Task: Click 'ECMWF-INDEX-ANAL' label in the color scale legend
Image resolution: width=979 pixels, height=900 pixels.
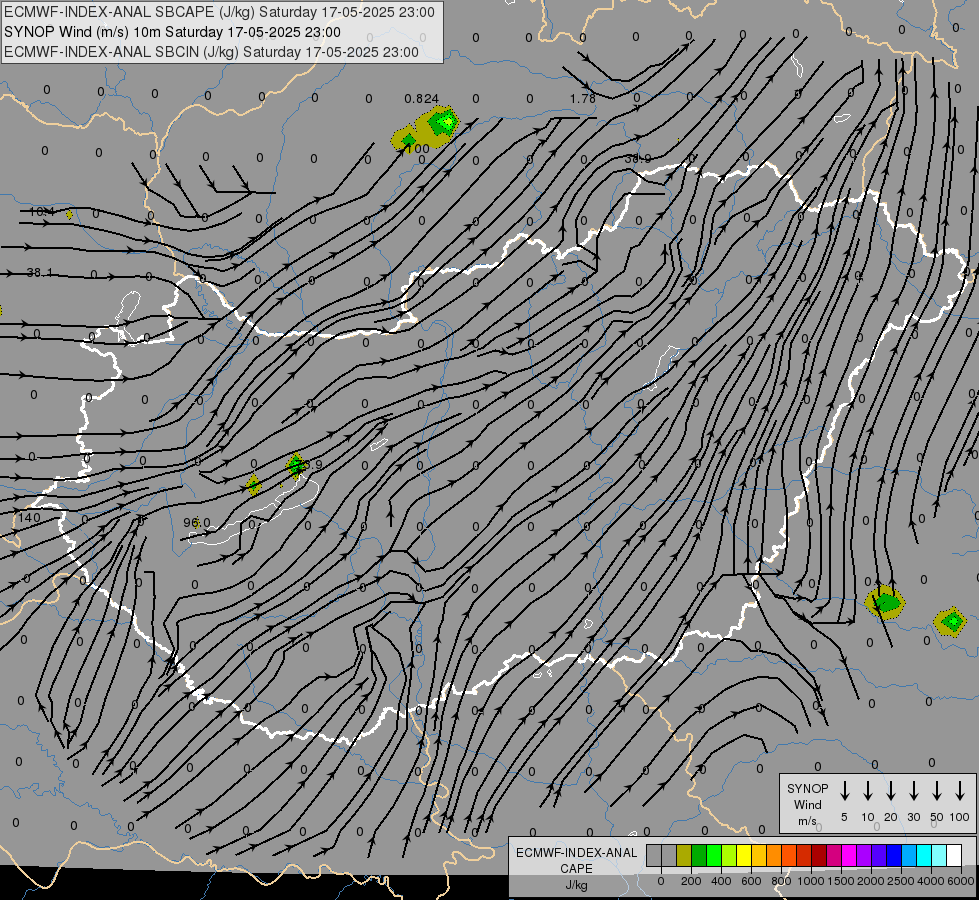Action: tap(576, 853)
